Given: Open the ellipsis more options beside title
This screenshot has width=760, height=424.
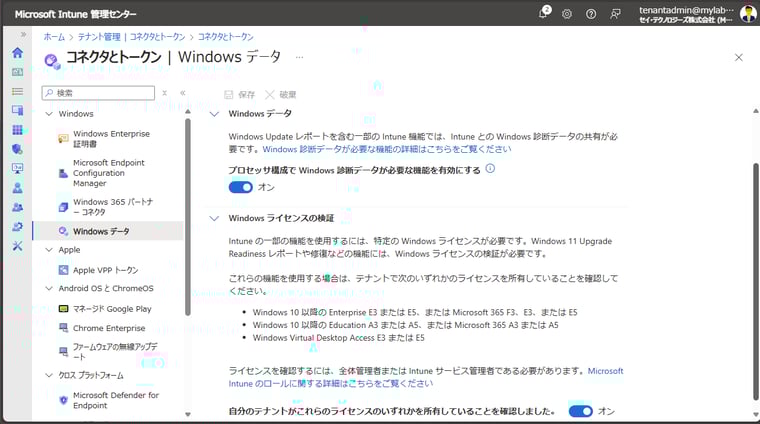Looking at the screenshot, I should pyautogui.click(x=300, y=57).
